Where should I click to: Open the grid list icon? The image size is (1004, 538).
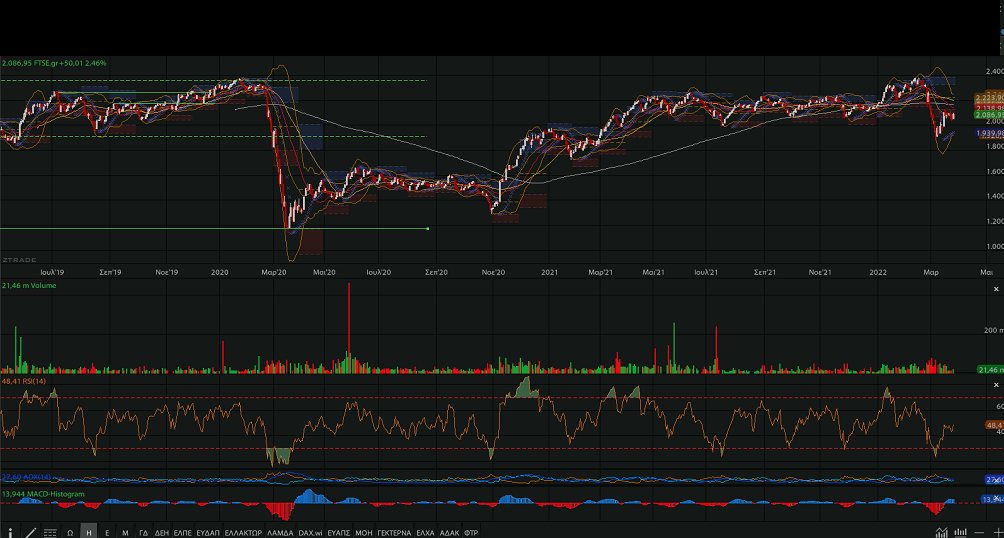coord(50,532)
